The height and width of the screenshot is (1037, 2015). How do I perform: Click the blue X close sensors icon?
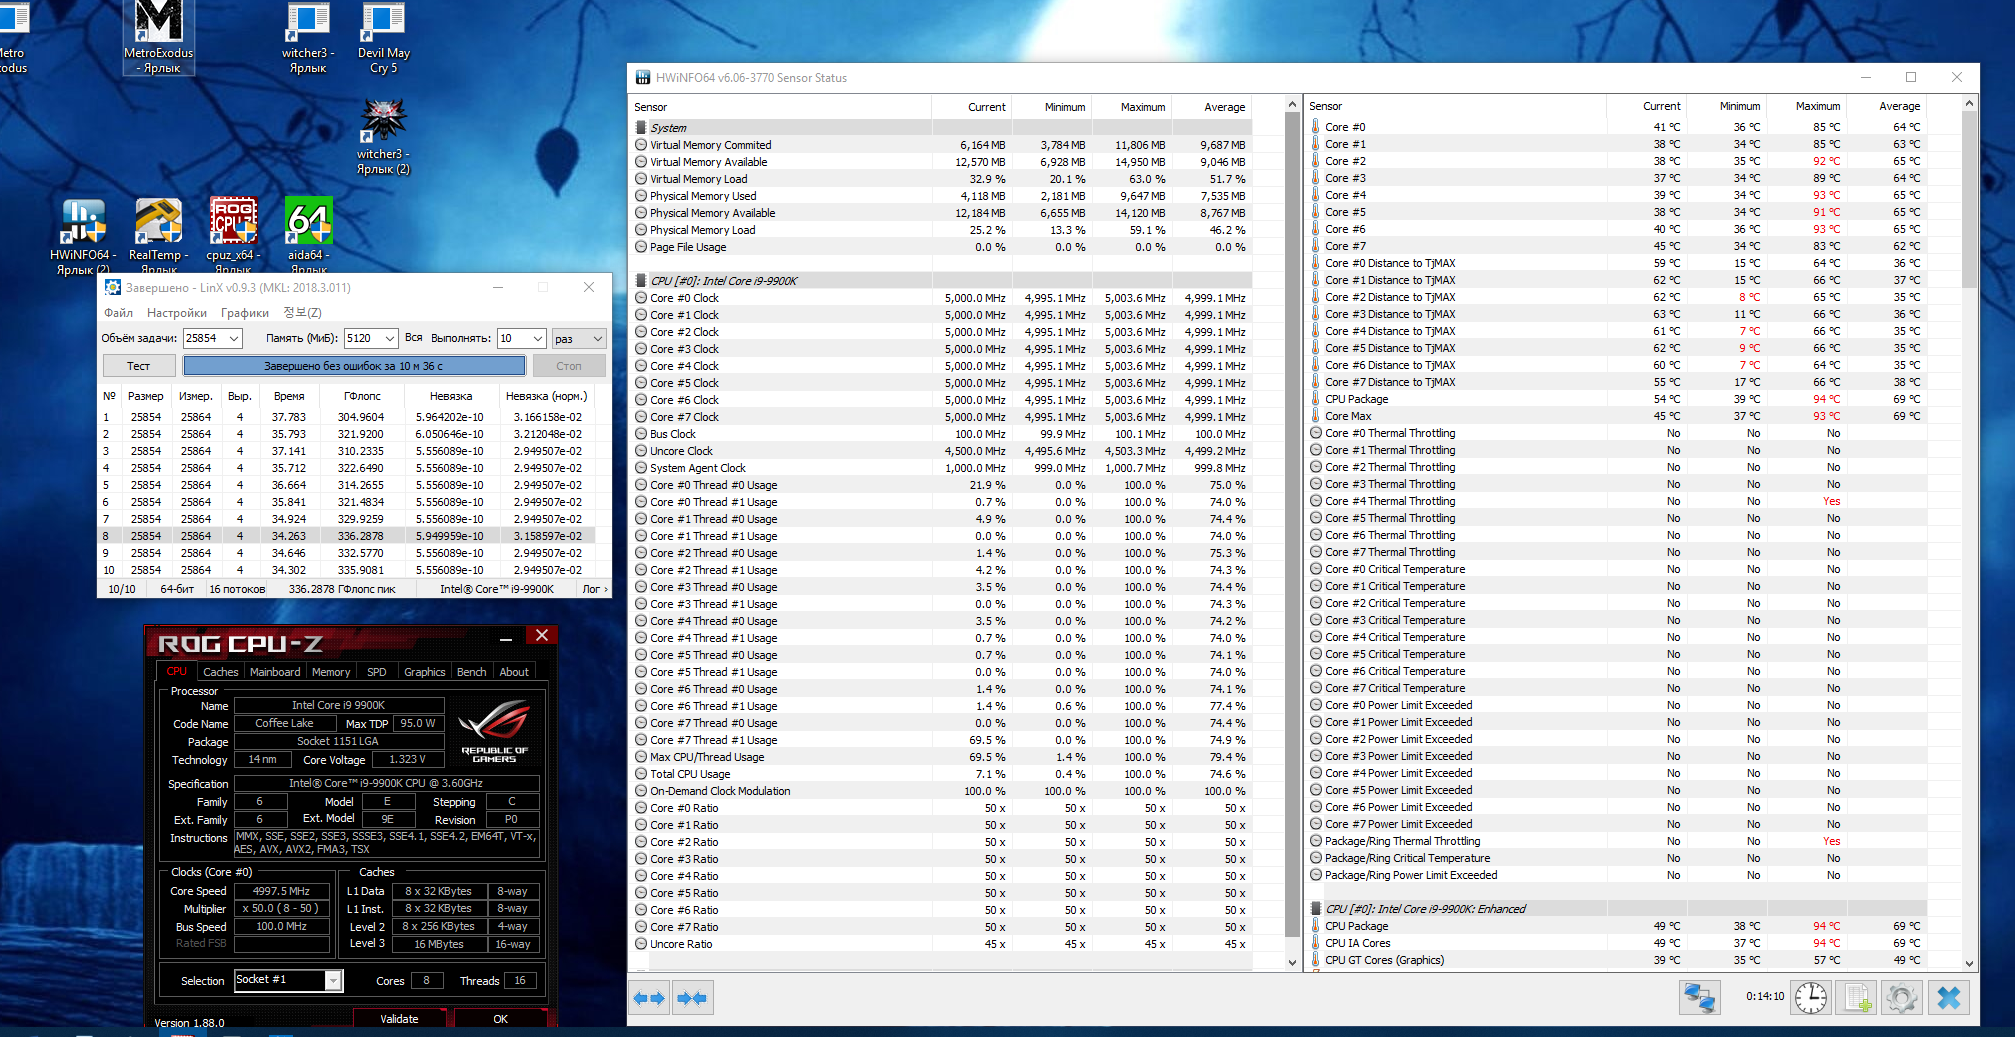(x=1949, y=997)
